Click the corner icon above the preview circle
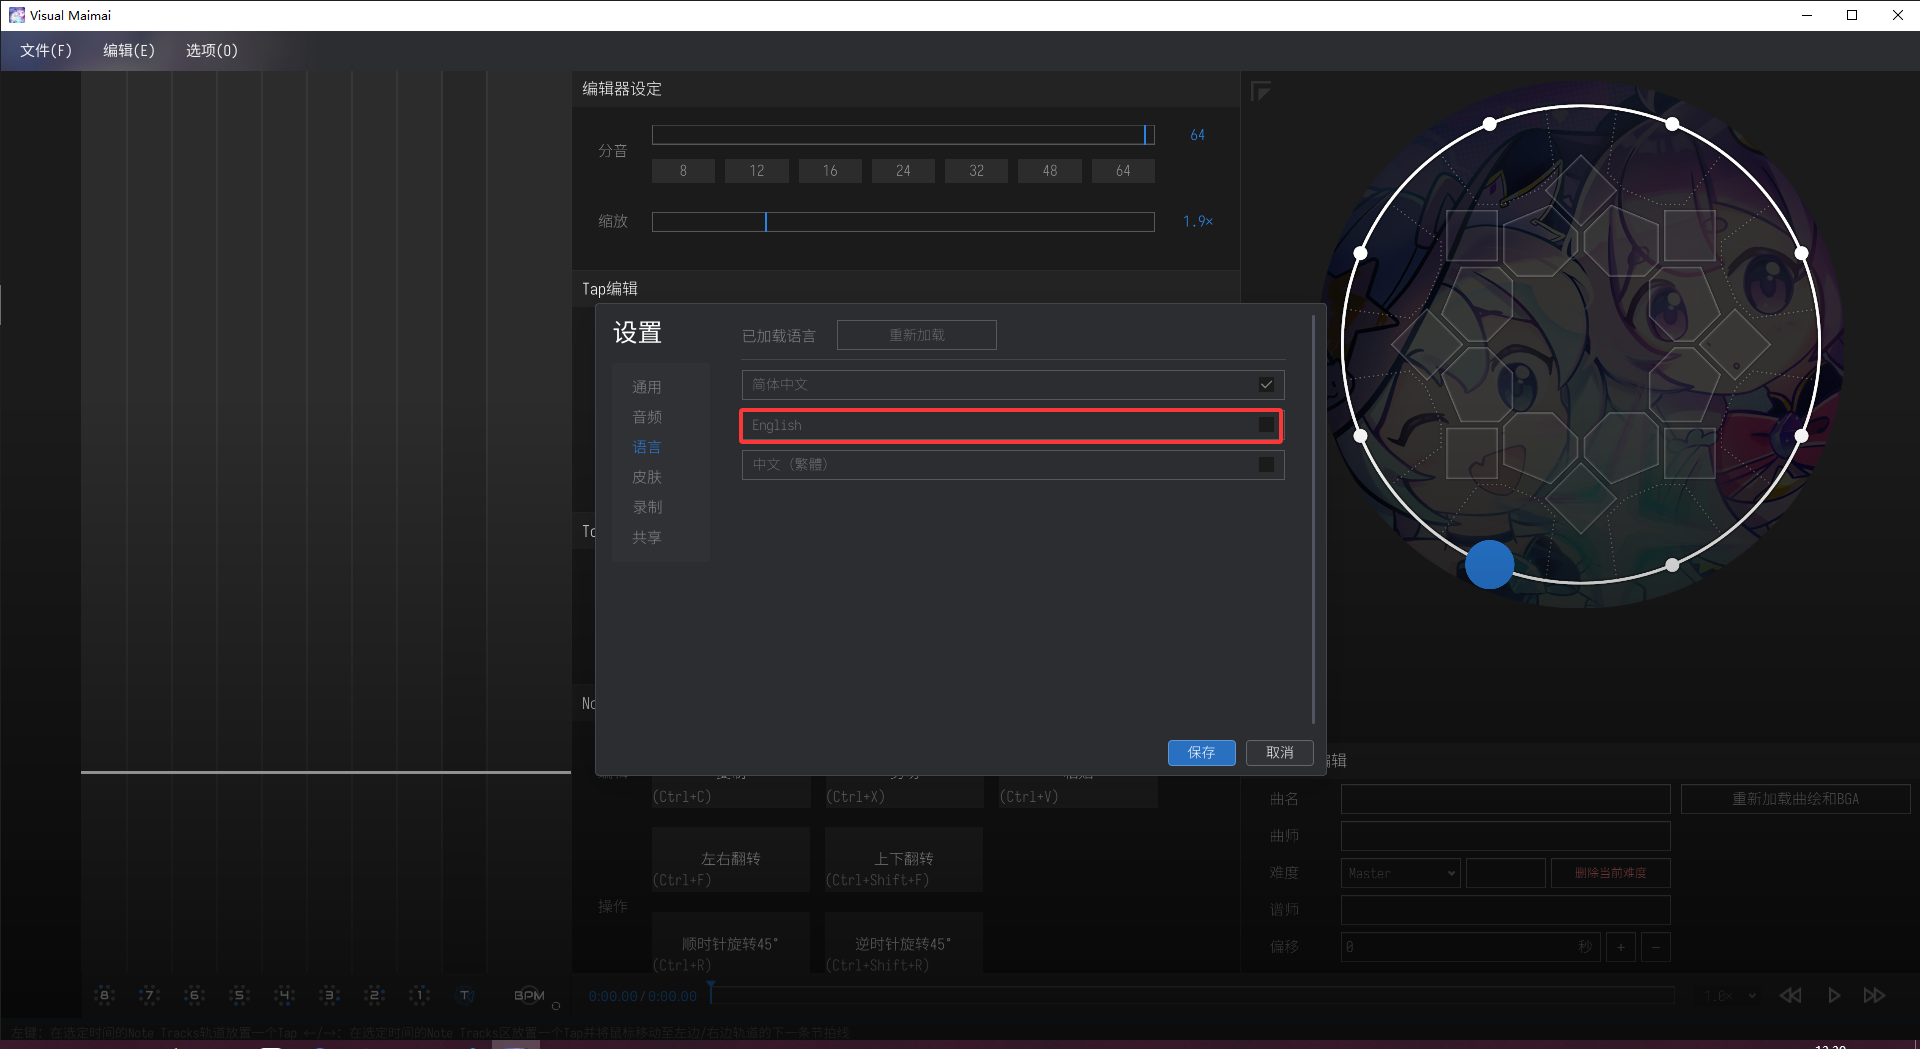The image size is (1920, 1049). [x=1260, y=92]
